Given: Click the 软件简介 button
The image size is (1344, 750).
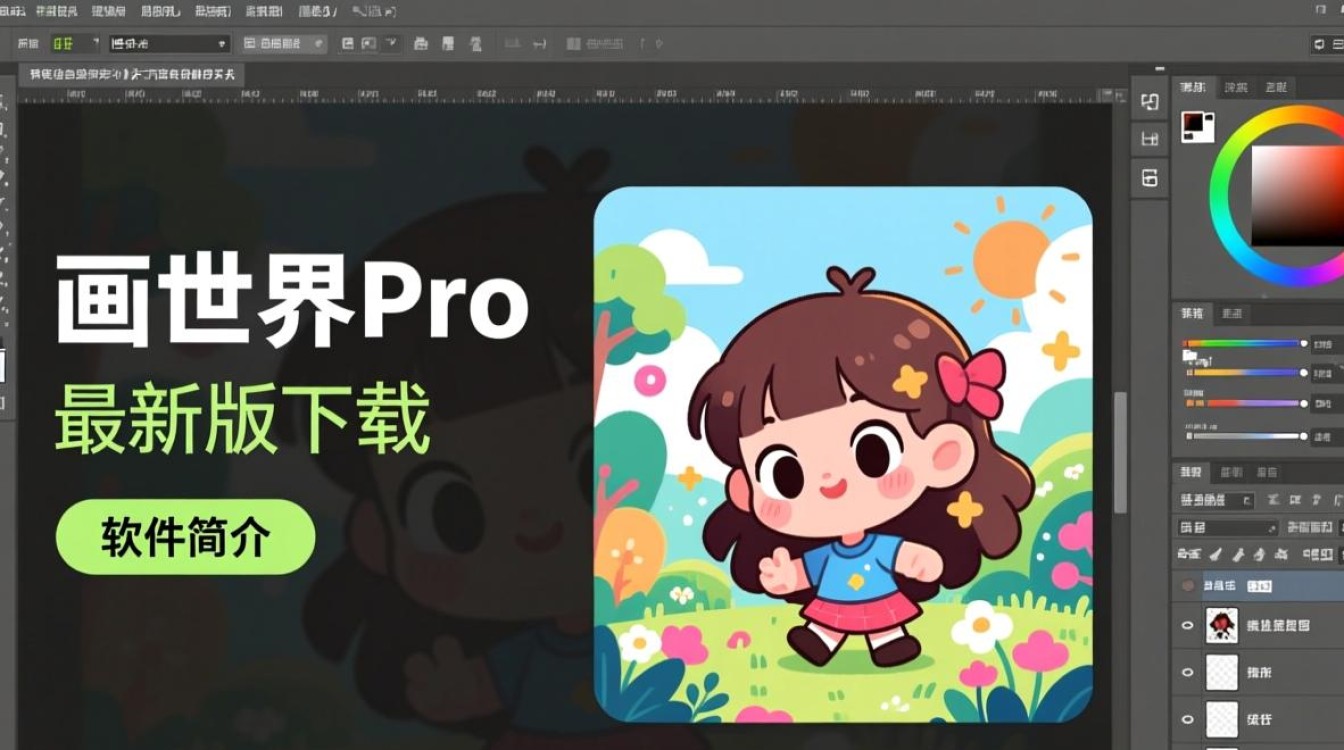Looking at the screenshot, I should 185,538.
